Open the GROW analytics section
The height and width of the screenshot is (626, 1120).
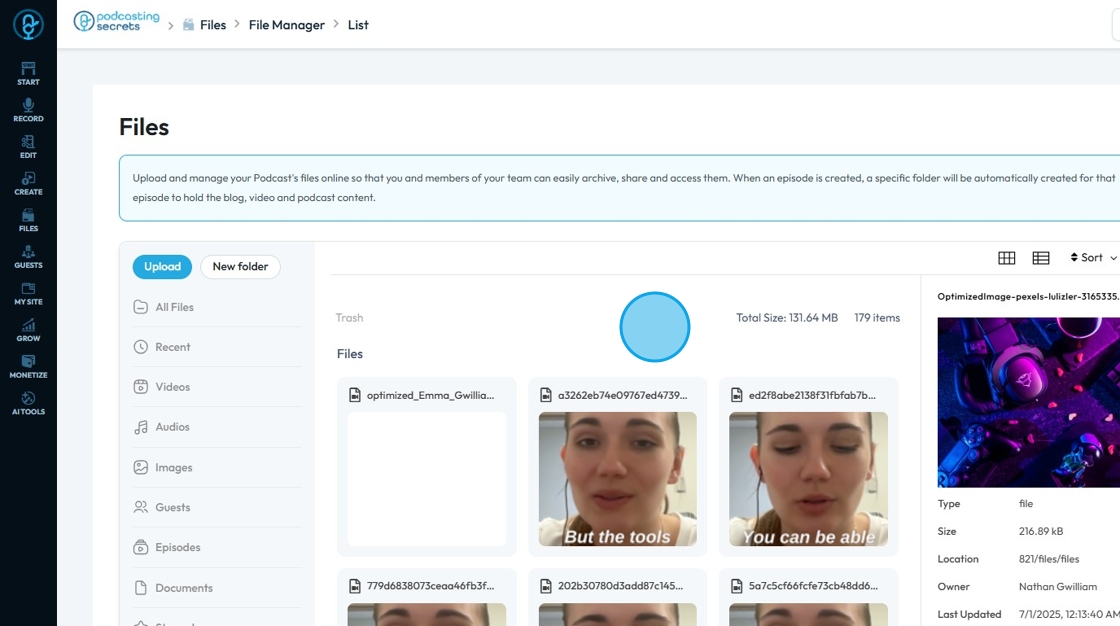pyautogui.click(x=28, y=329)
